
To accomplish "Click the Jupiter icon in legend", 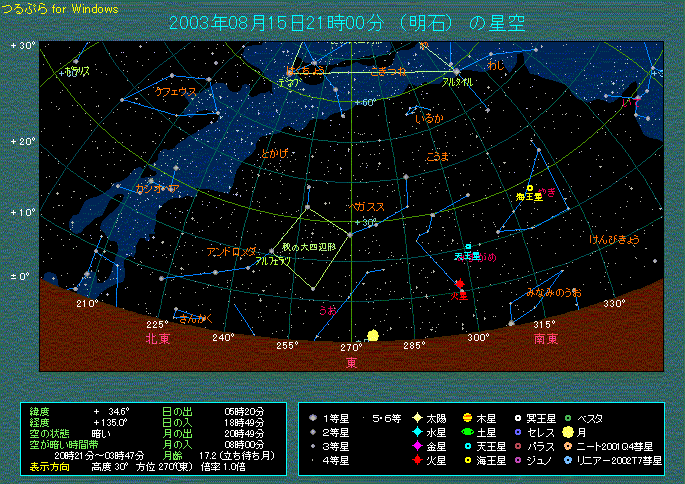I will coord(467,418).
